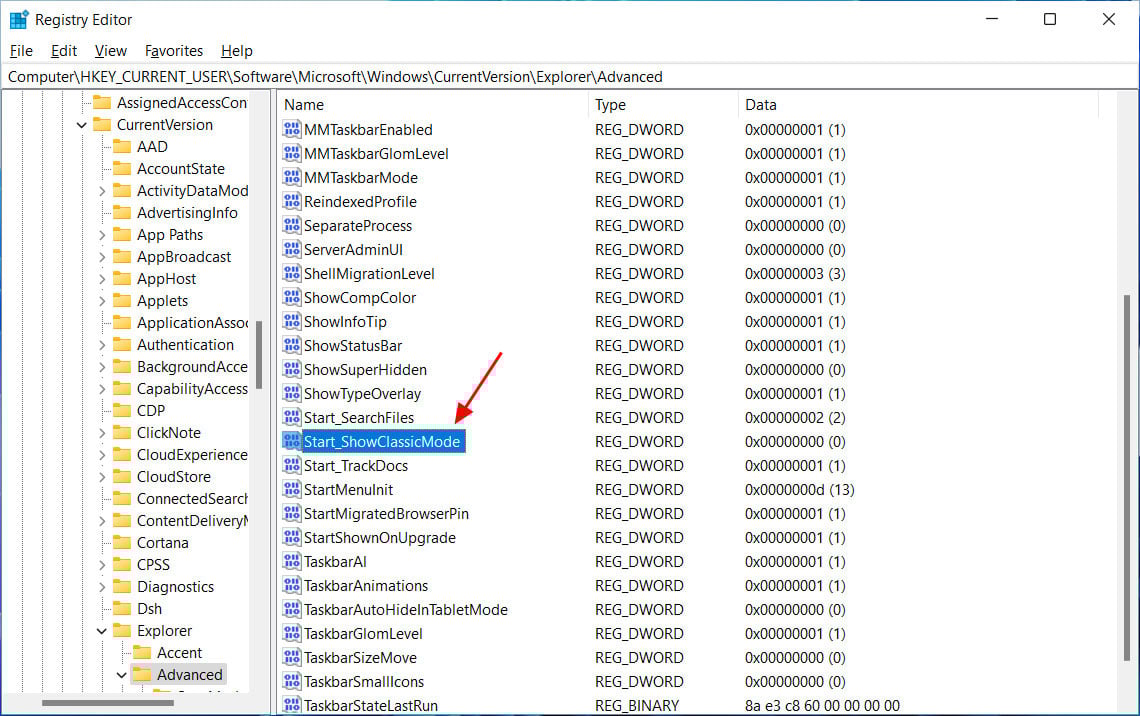Open the Help menu
The image size is (1140, 716).
(x=237, y=51)
